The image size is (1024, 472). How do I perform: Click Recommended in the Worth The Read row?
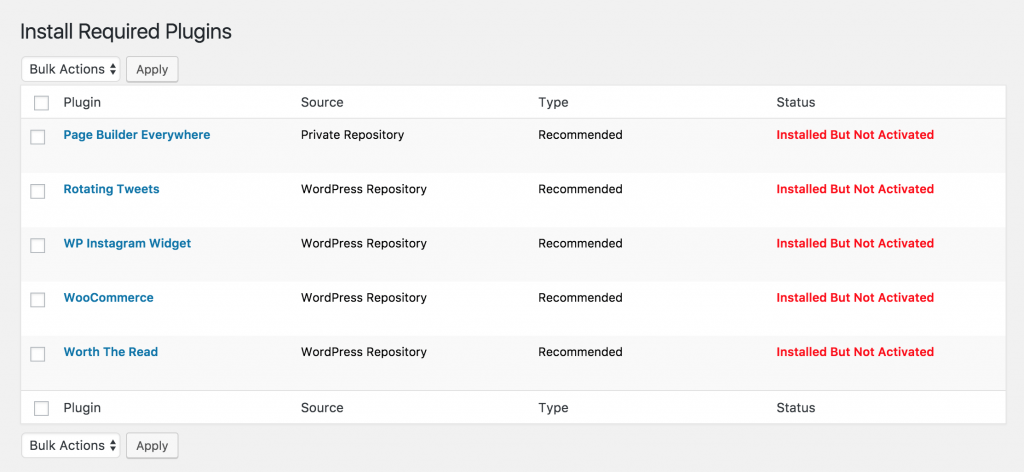point(581,352)
